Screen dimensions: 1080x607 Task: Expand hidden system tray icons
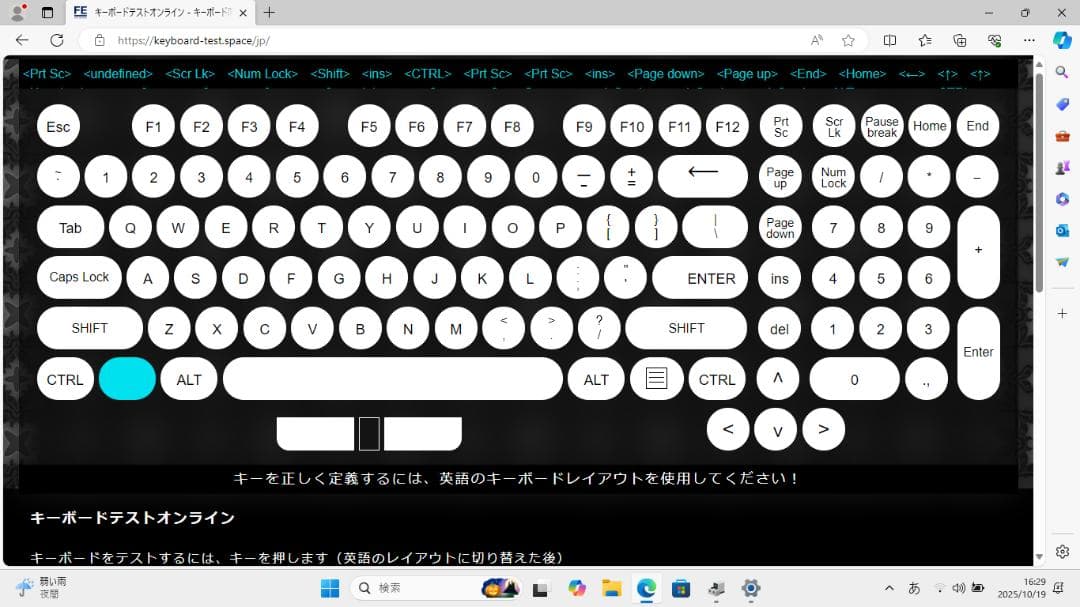[x=889, y=588]
